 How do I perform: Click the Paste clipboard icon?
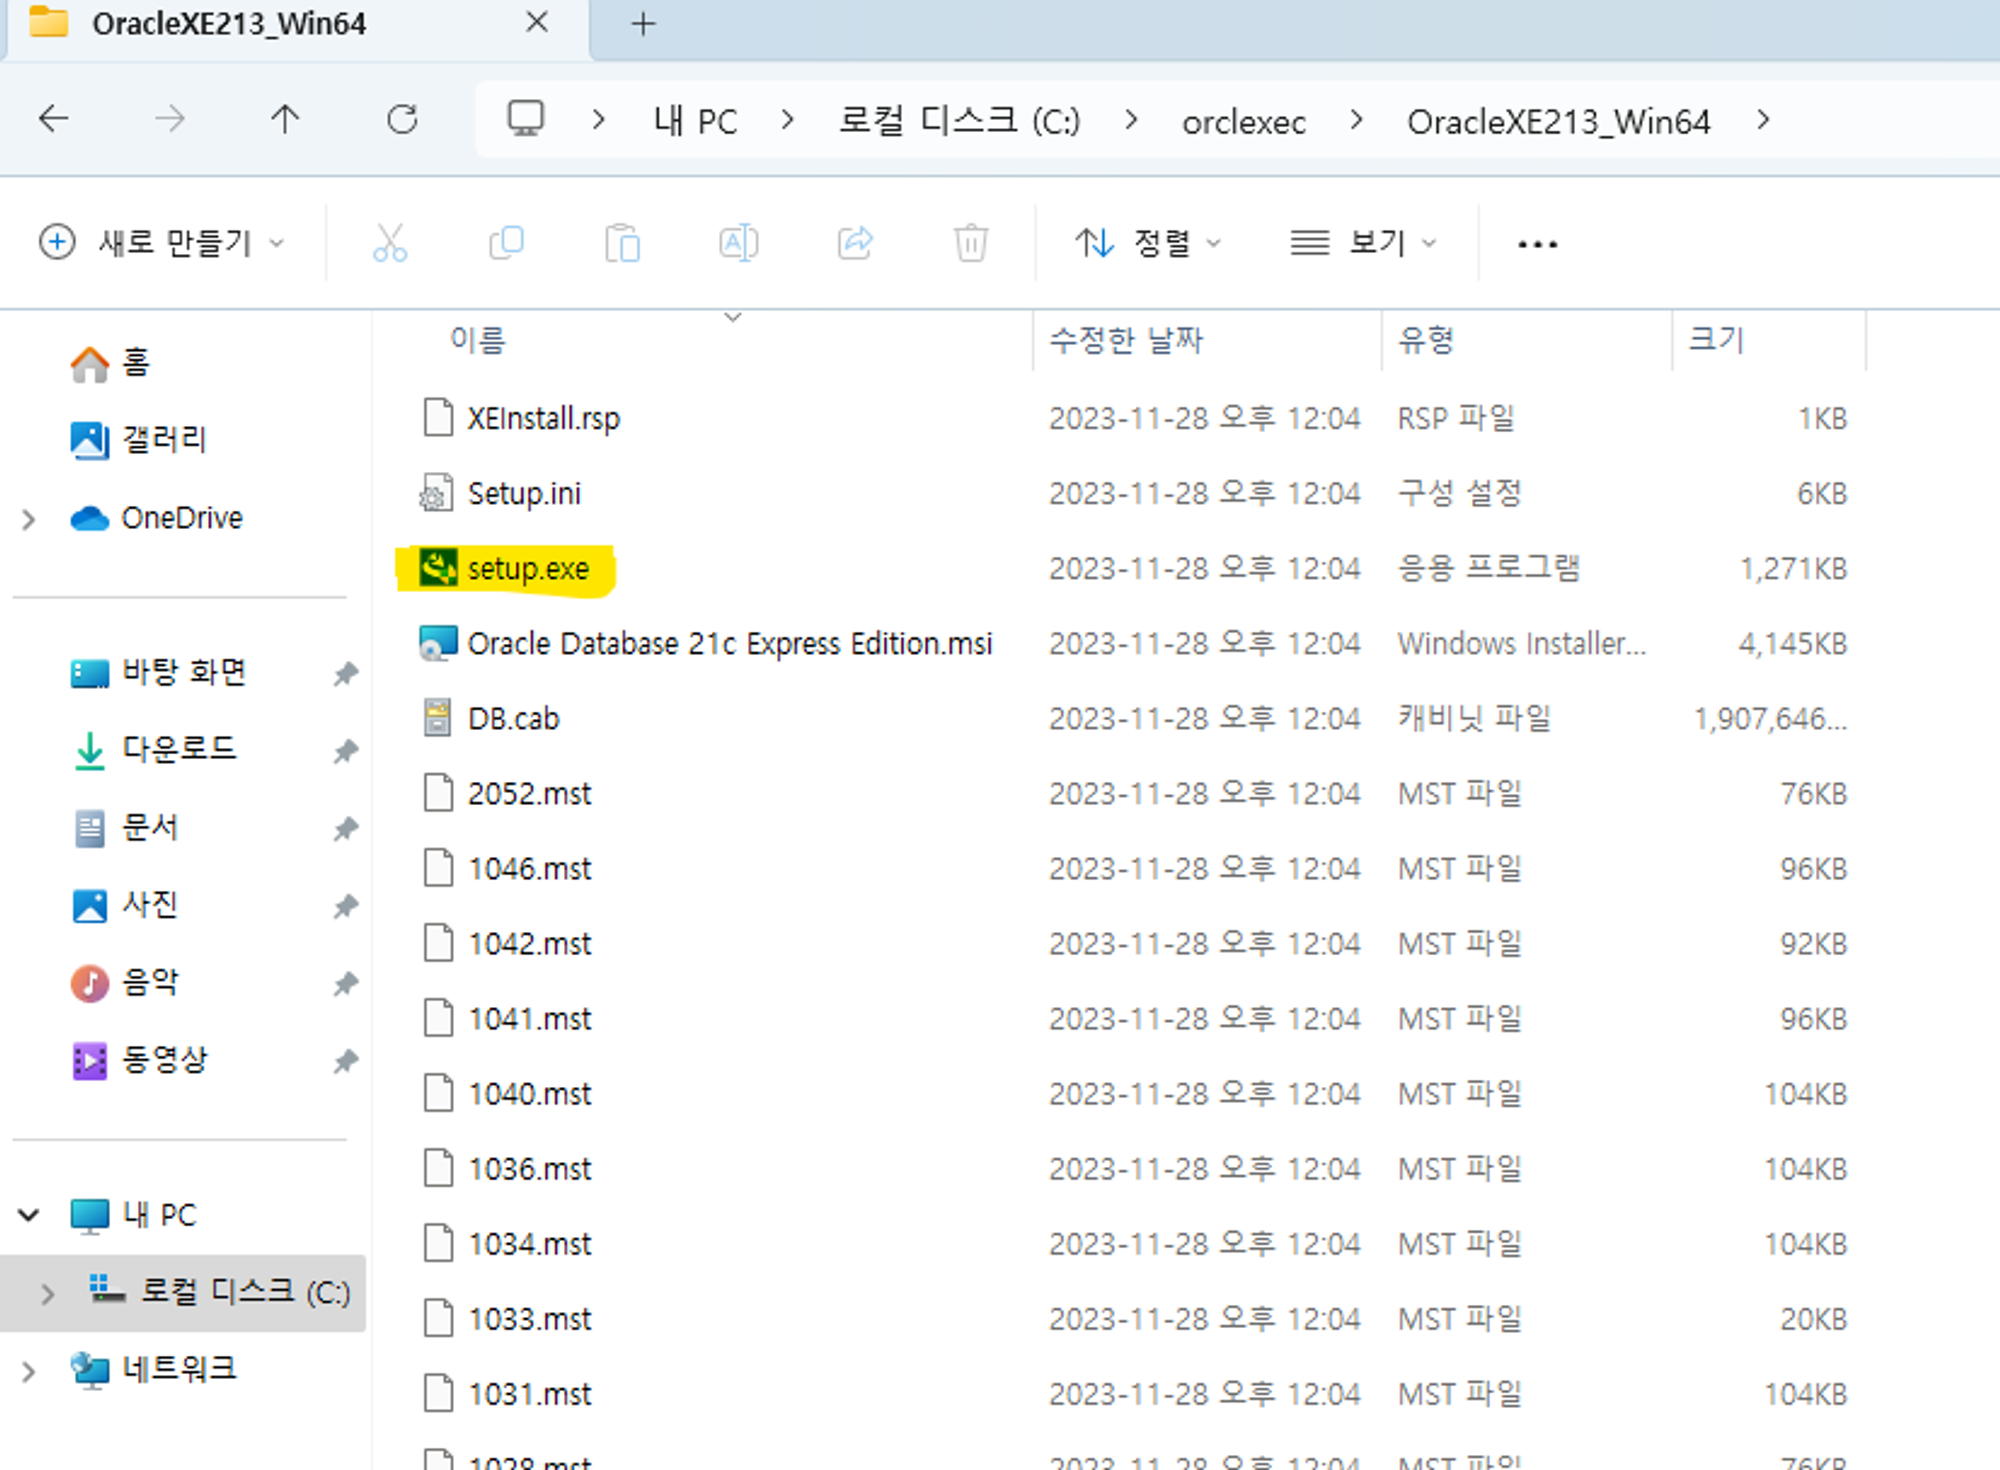click(622, 243)
